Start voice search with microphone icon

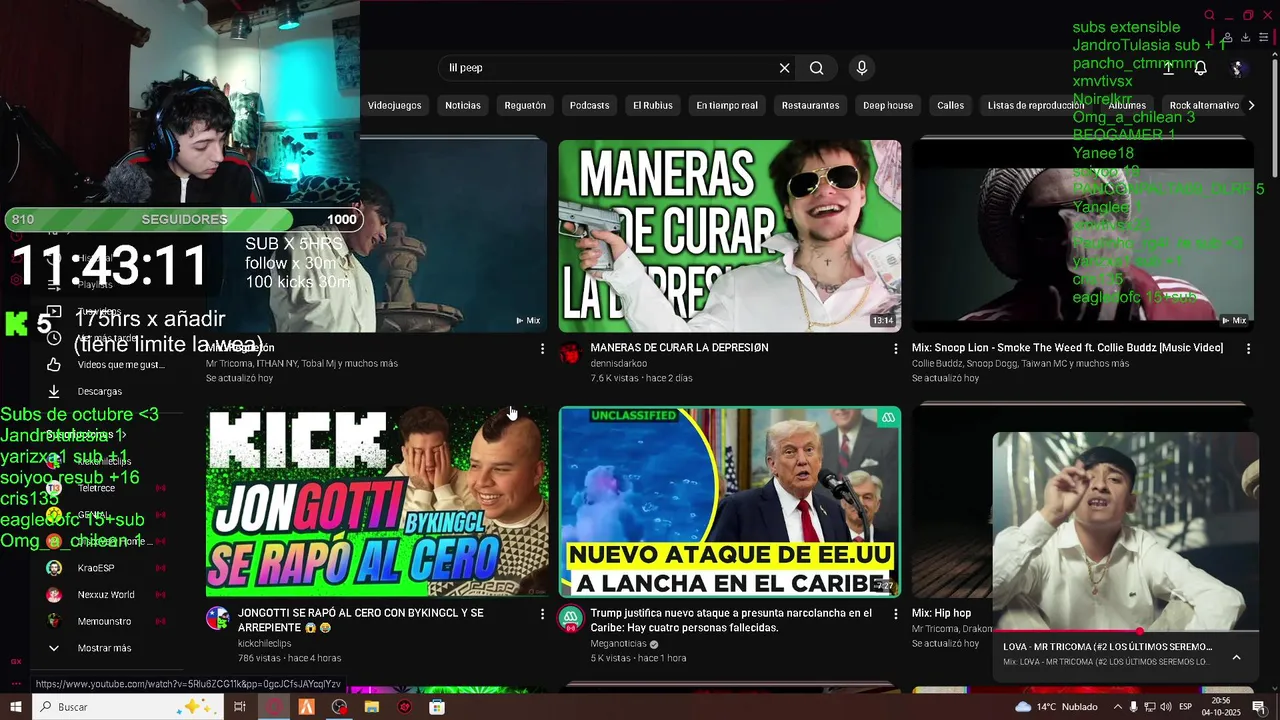tap(862, 68)
